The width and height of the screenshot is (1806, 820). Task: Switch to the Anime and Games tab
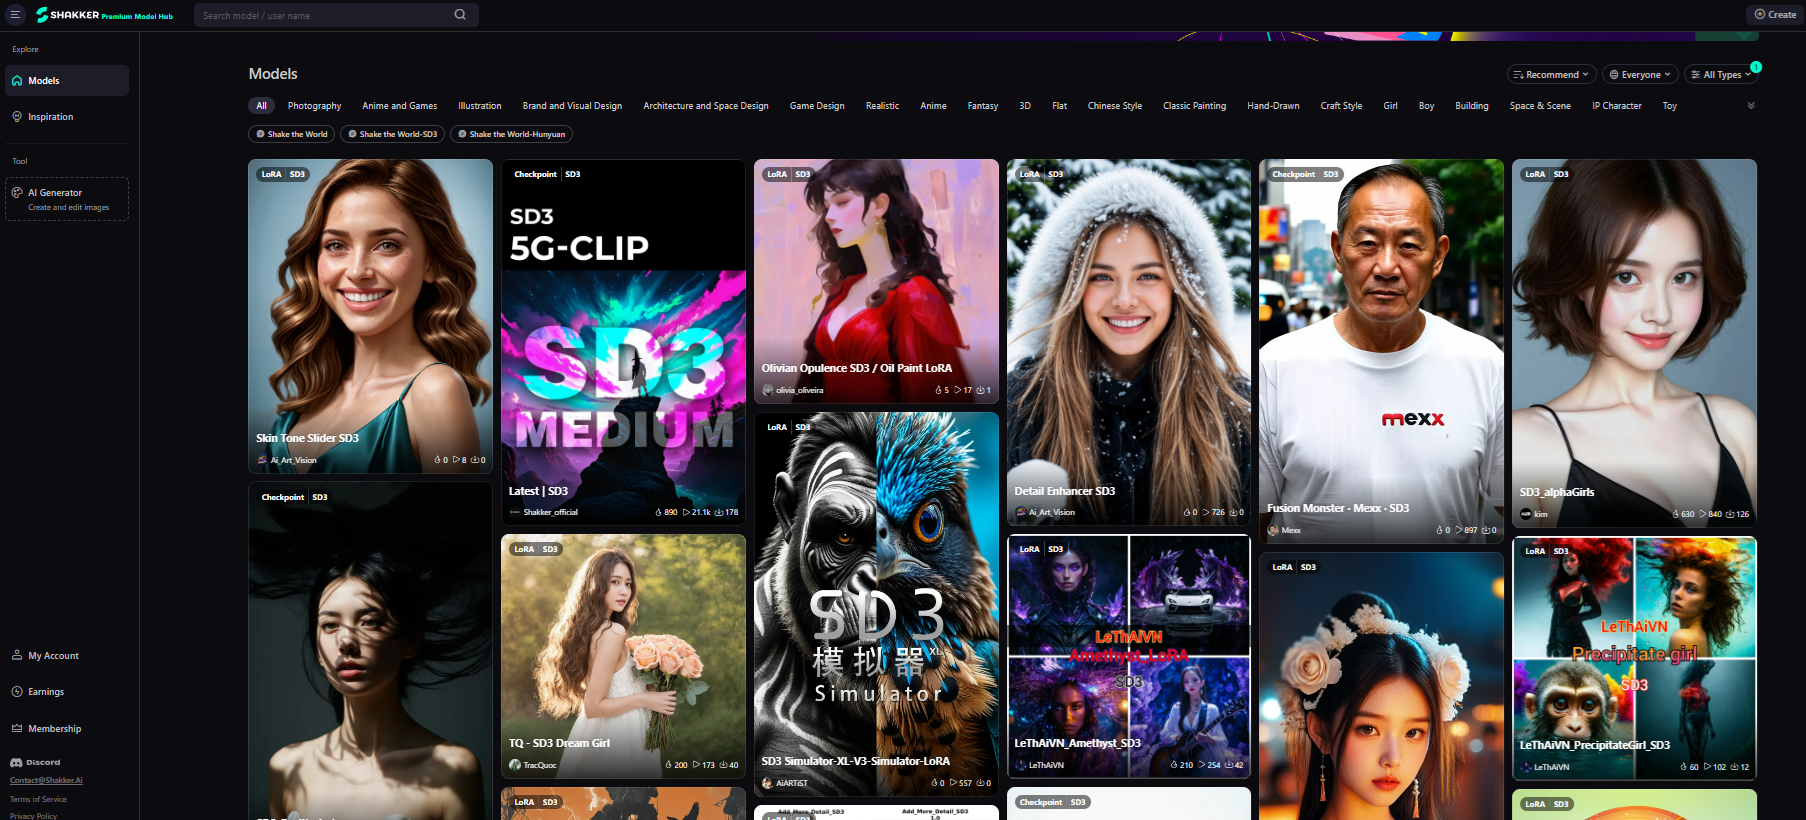(399, 106)
